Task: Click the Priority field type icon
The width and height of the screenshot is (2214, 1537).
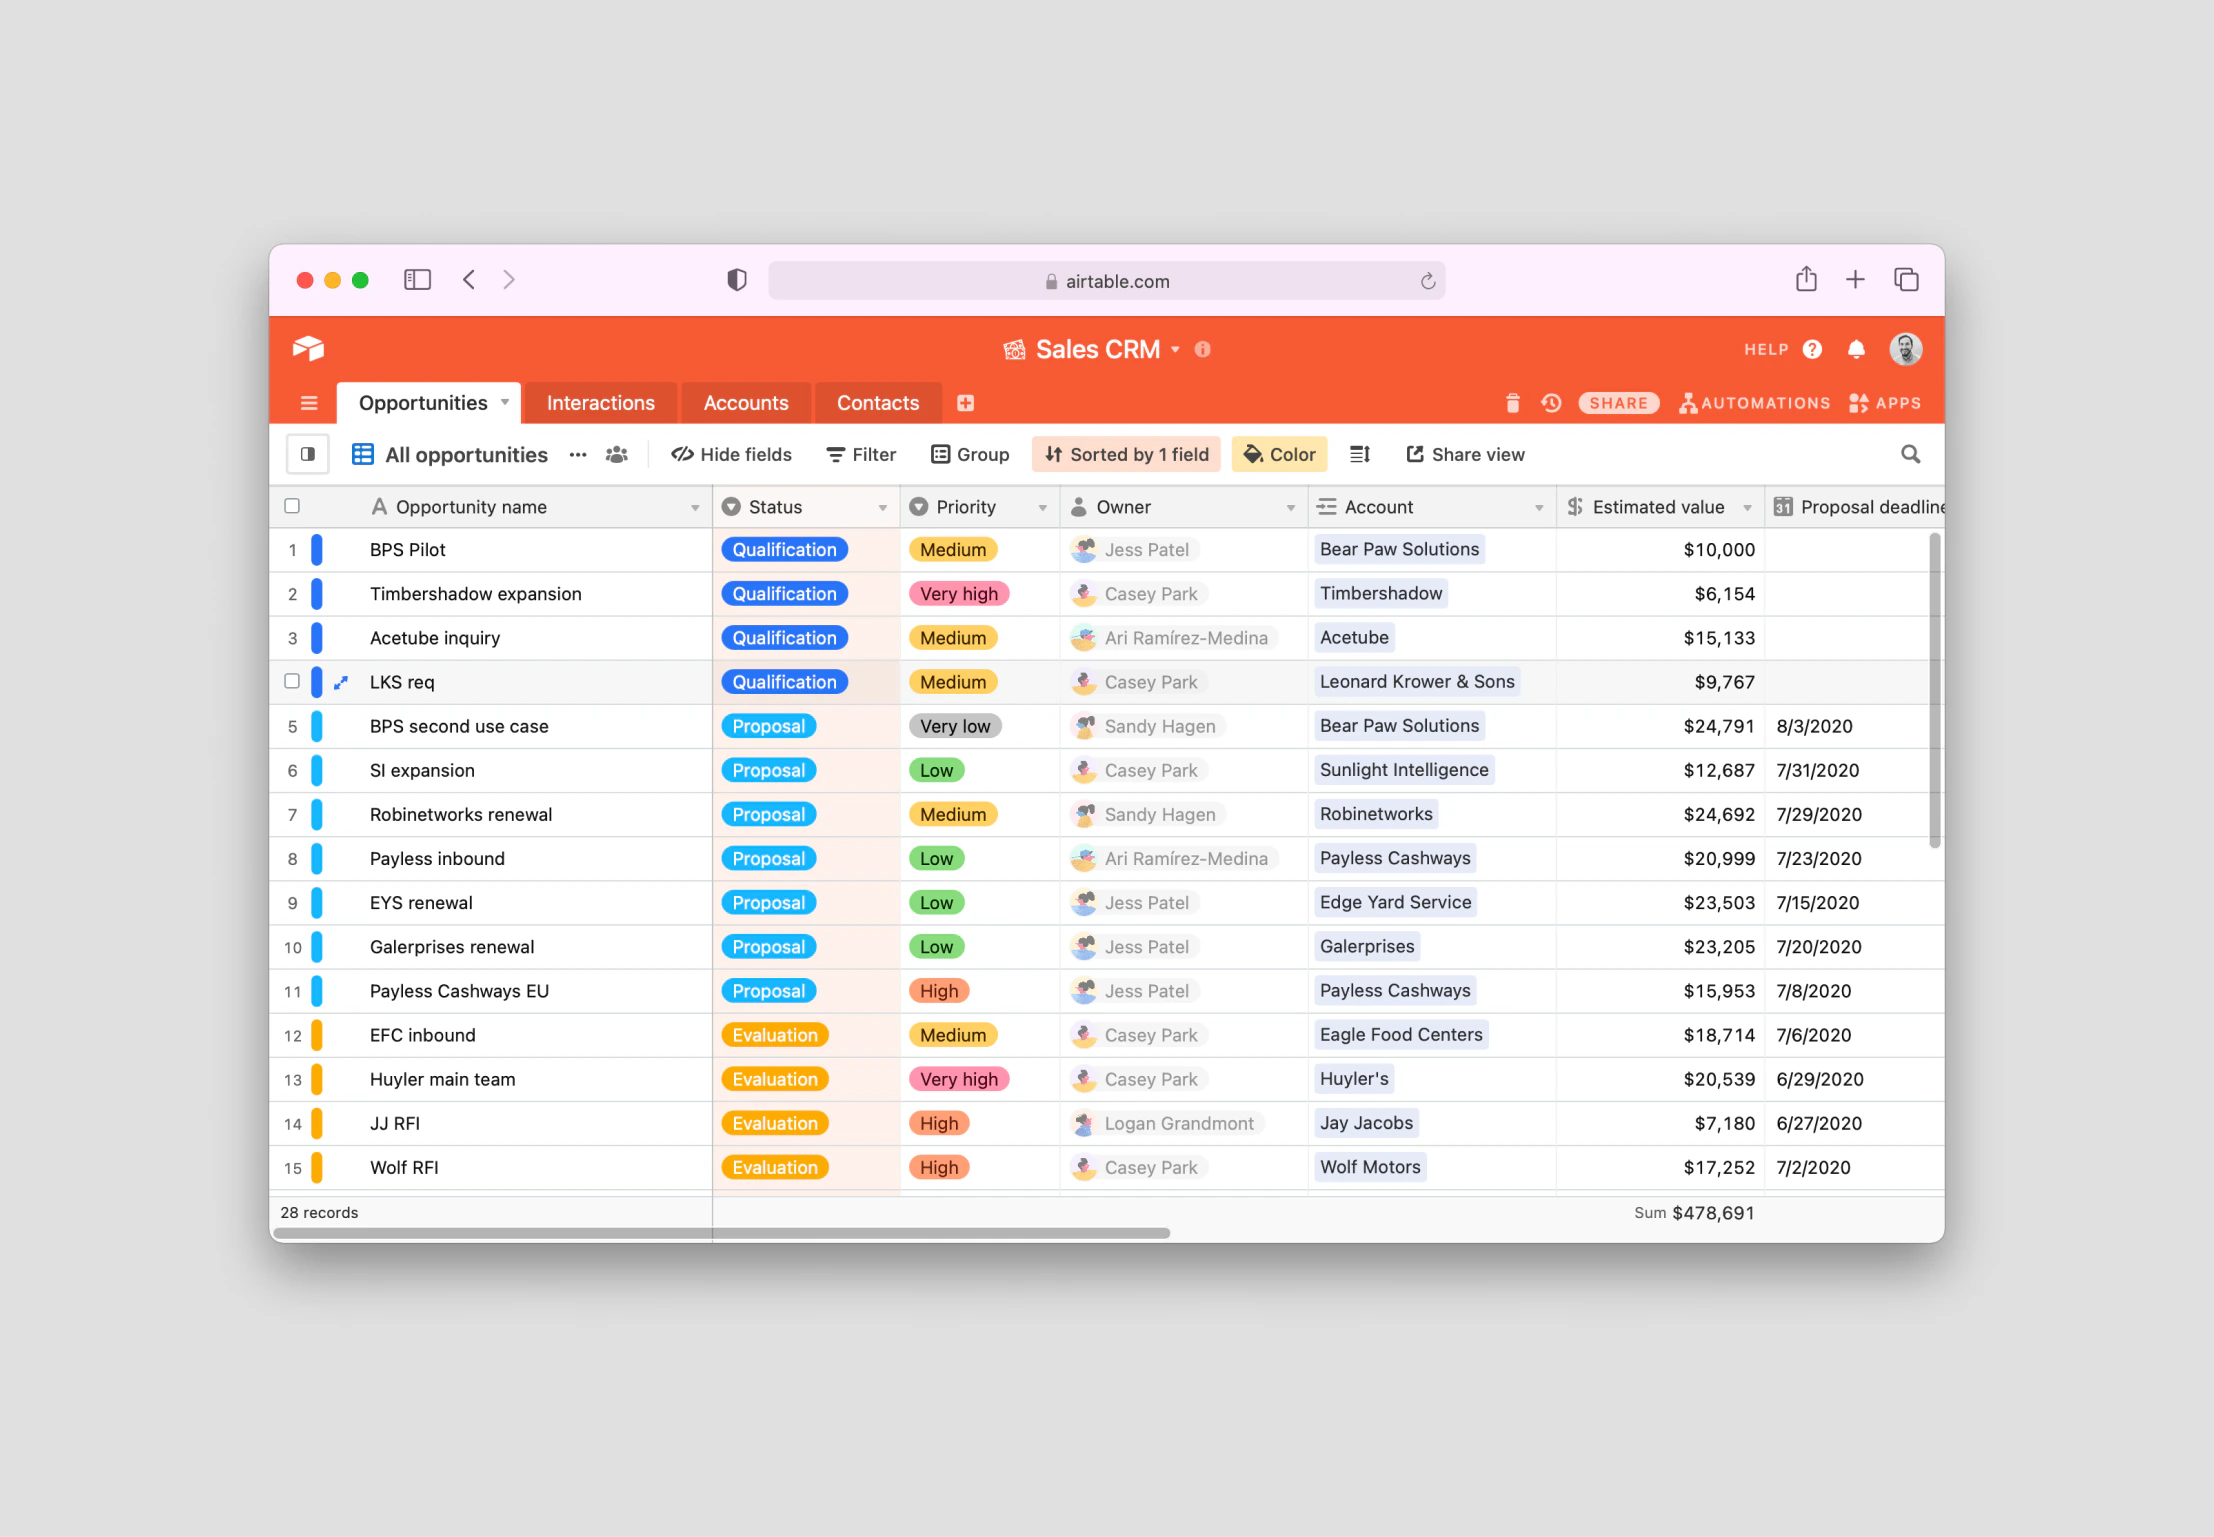Action: point(918,507)
